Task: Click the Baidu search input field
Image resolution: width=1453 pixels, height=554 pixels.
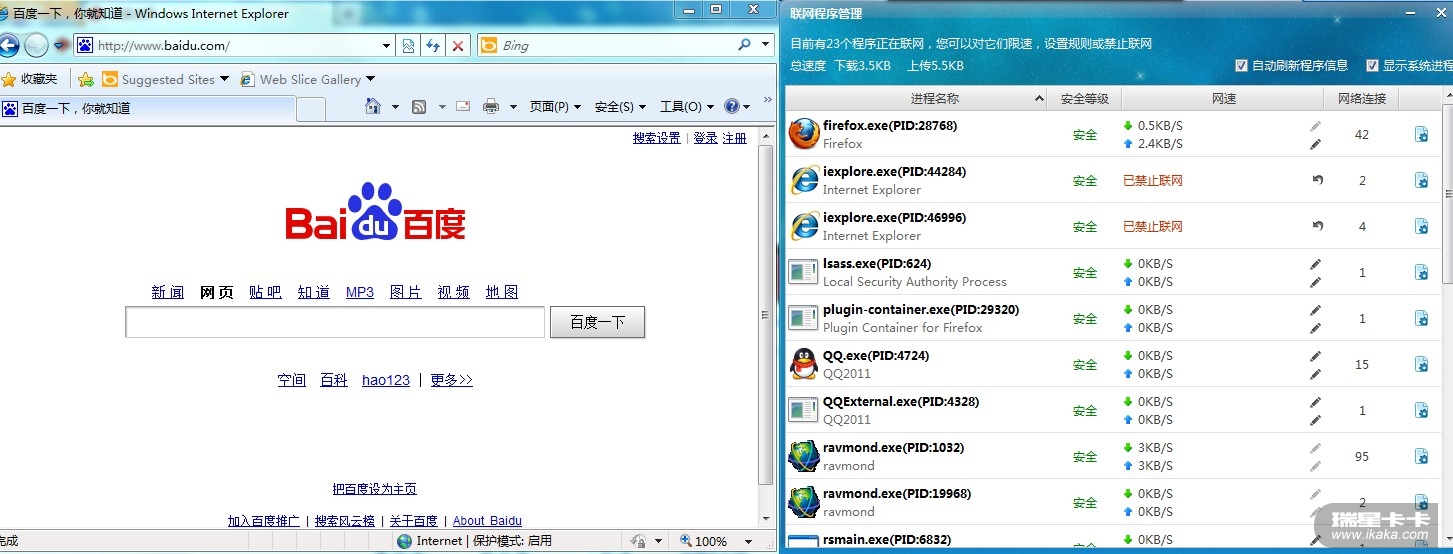Action: point(335,322)
